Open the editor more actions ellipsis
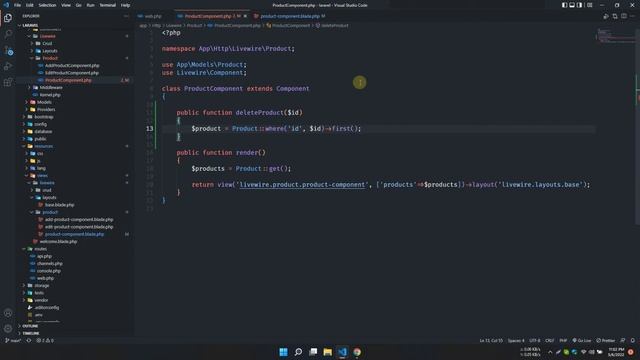 point(632,16)
